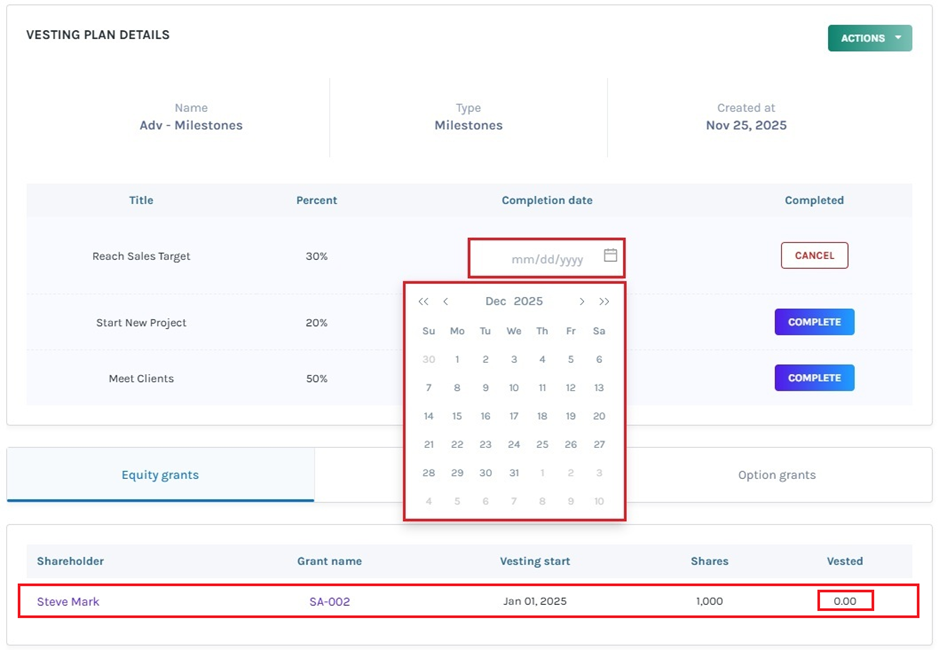The width and height of the screenshot is (939, 650).
Task: Complete the Start New Project milestone
Action: point(814,322)
